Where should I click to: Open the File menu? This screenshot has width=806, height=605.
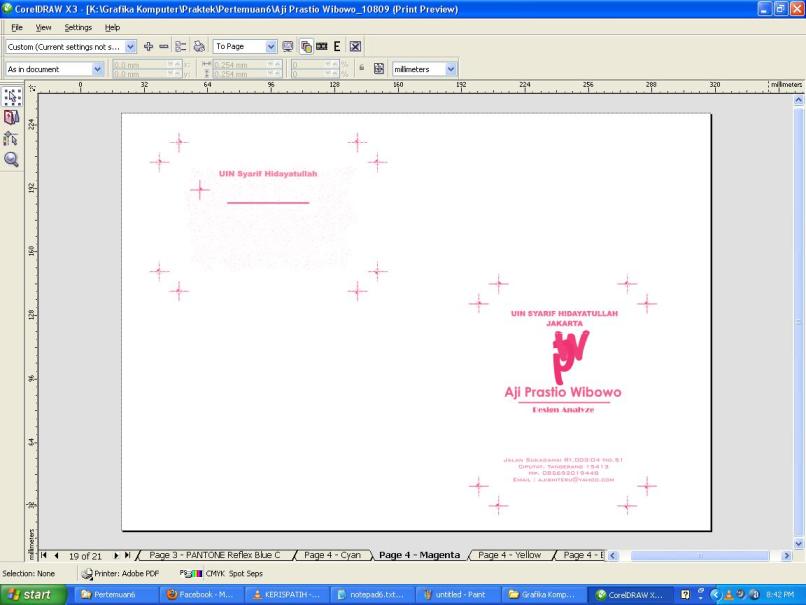pos(17,27)
